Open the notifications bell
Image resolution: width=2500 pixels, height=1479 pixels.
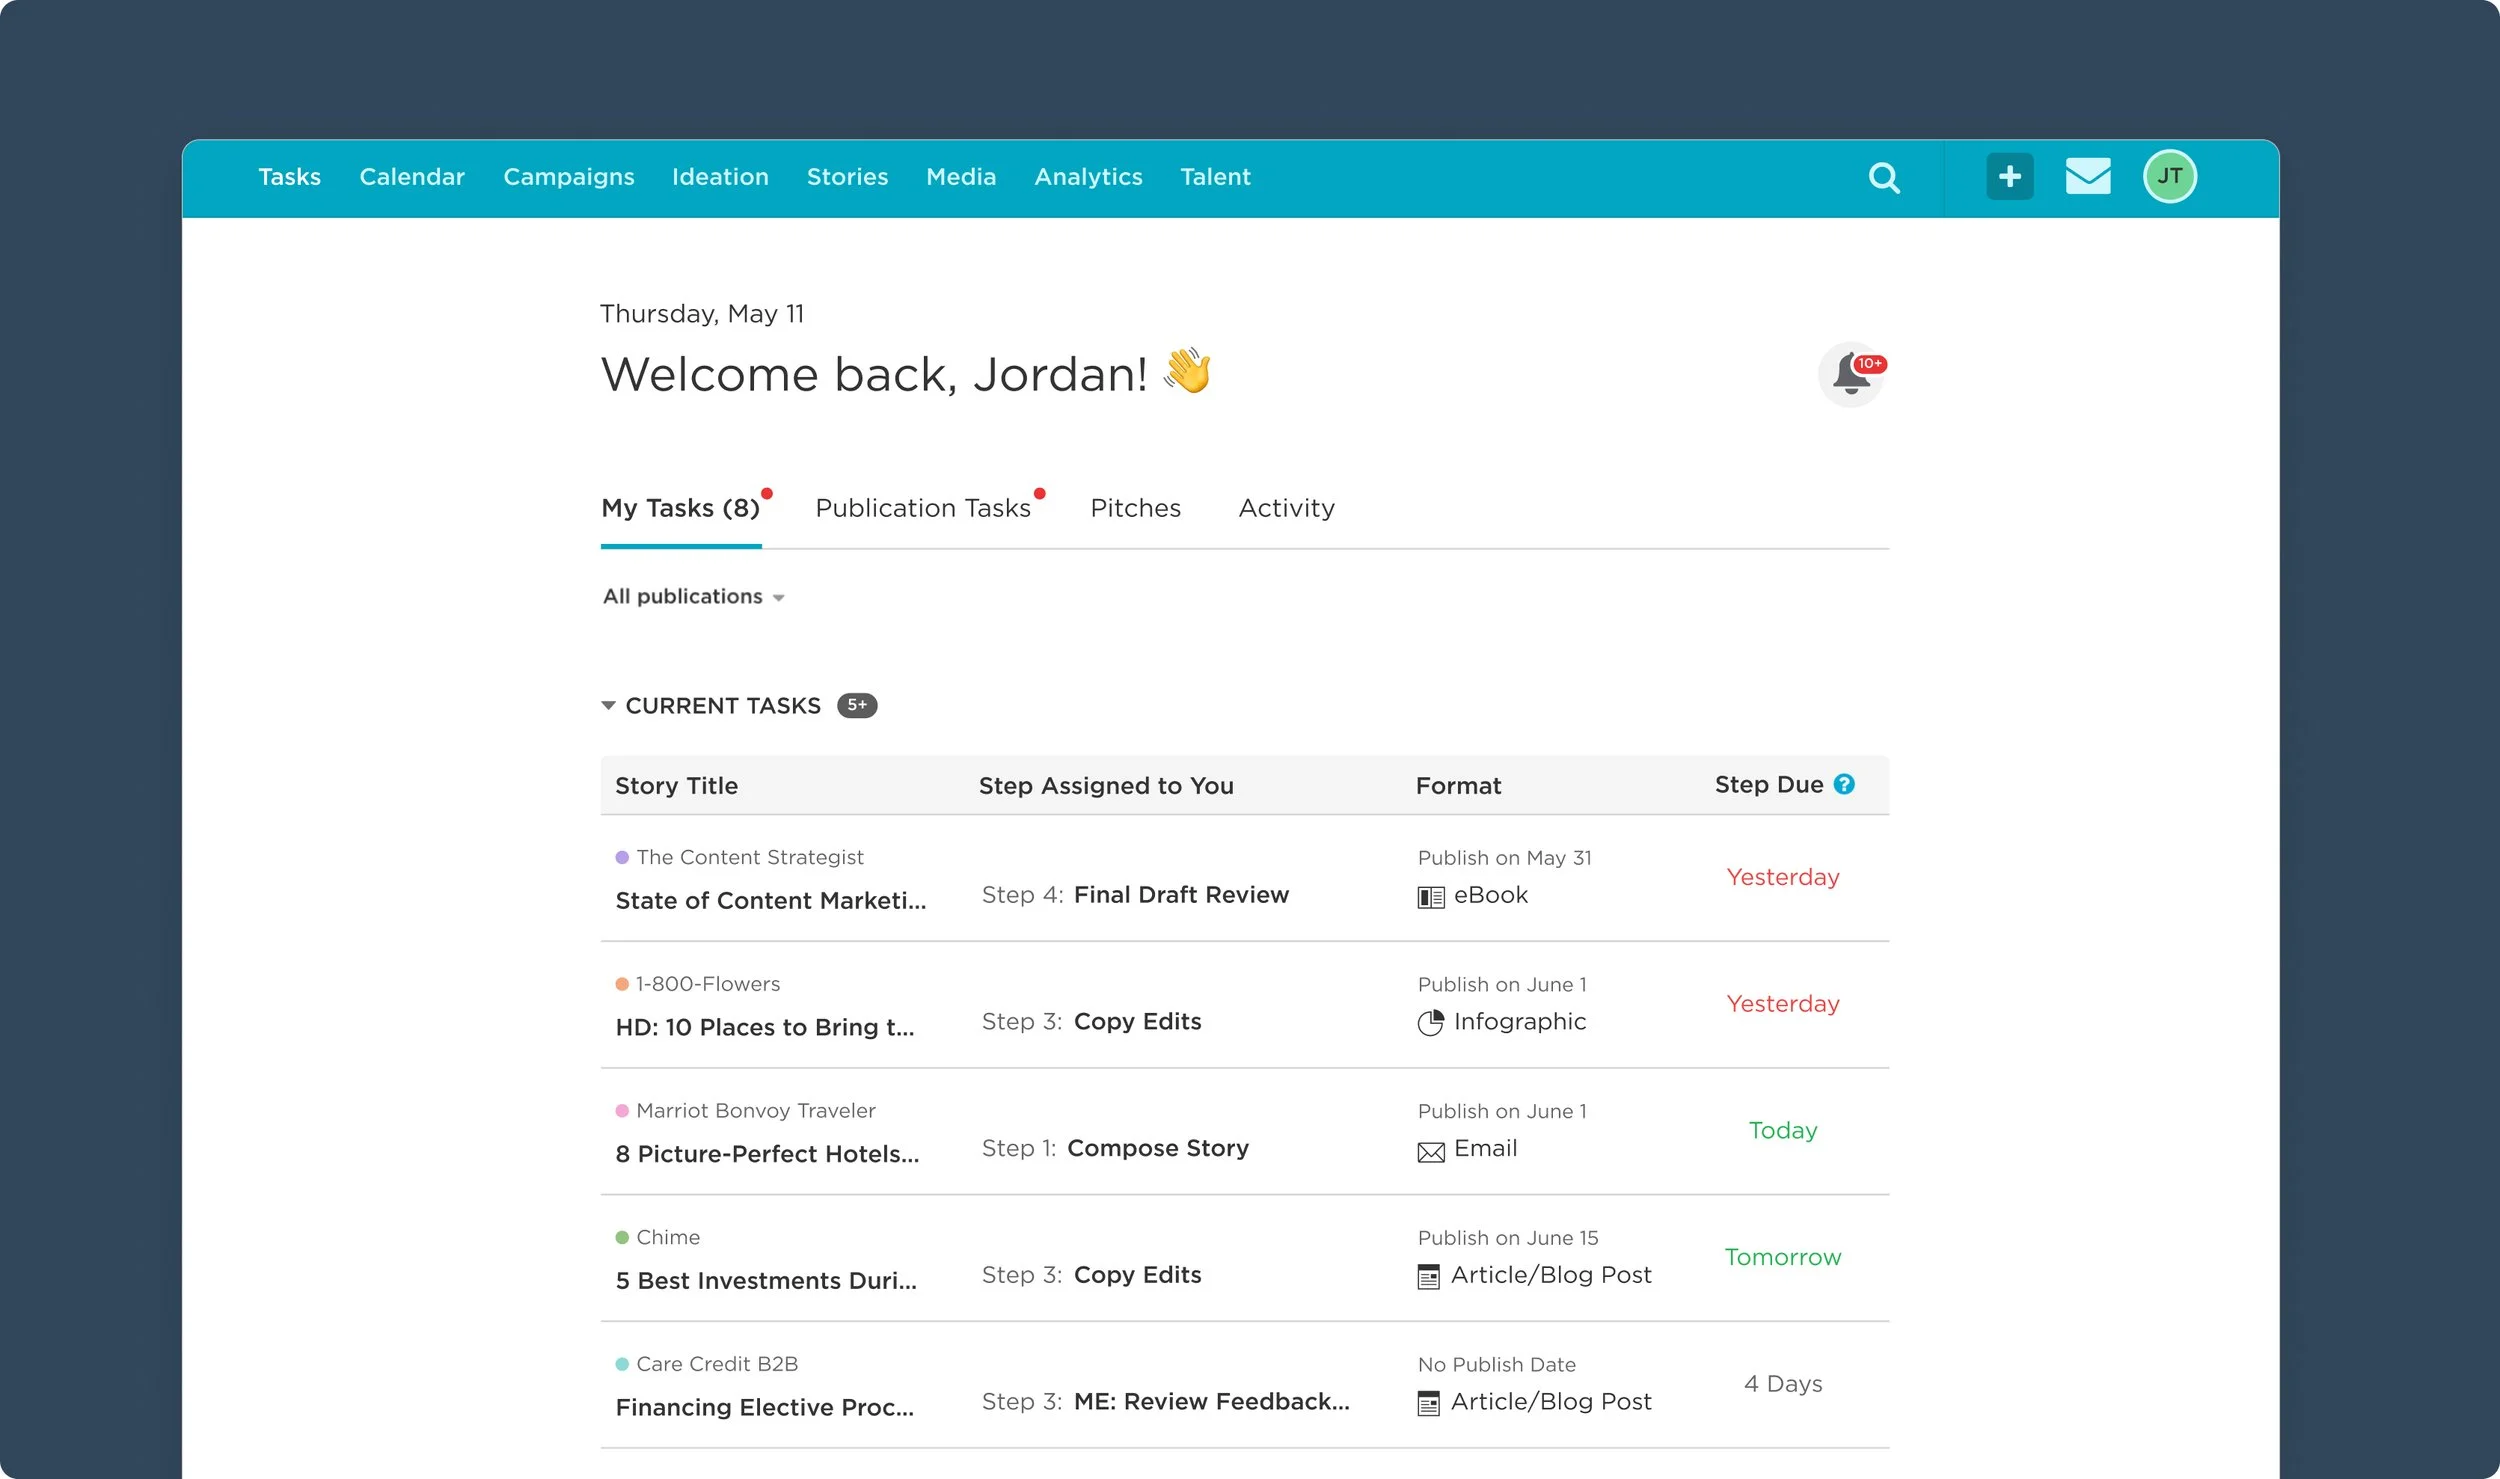tap(1850, 375)
